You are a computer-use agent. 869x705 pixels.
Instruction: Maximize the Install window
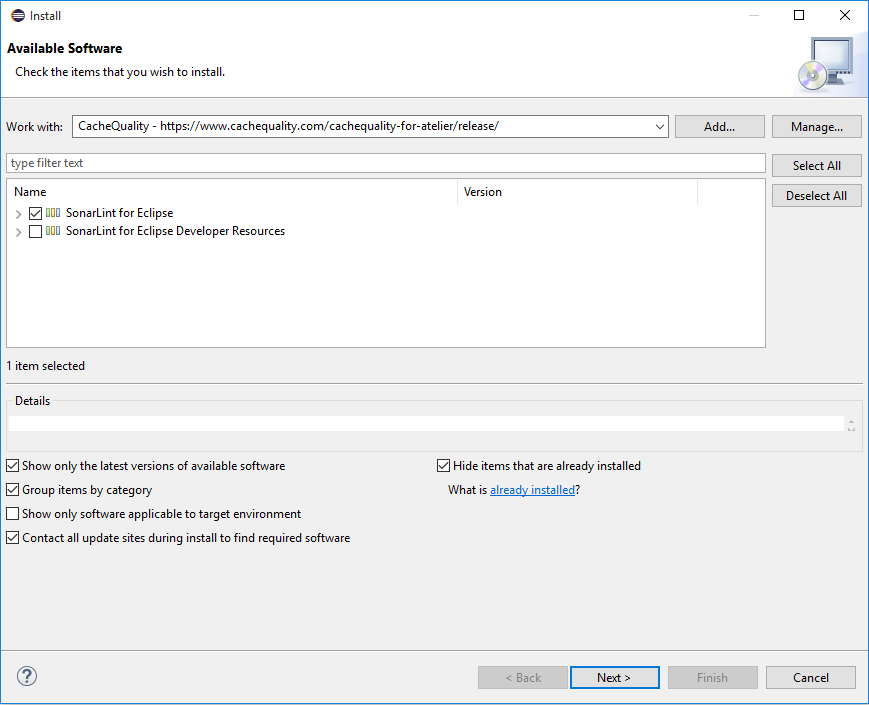[x=799, y=15]
